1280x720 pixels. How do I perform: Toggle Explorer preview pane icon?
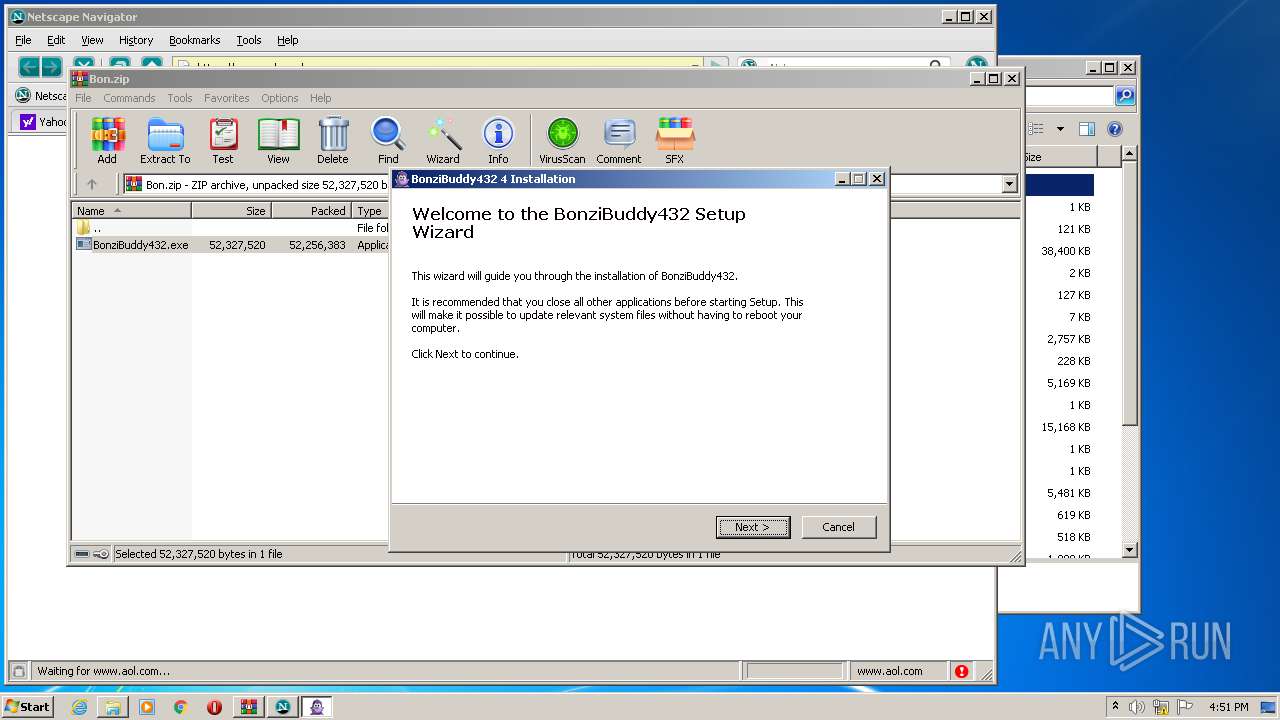pyautogui.click(x=1087, y=129)
